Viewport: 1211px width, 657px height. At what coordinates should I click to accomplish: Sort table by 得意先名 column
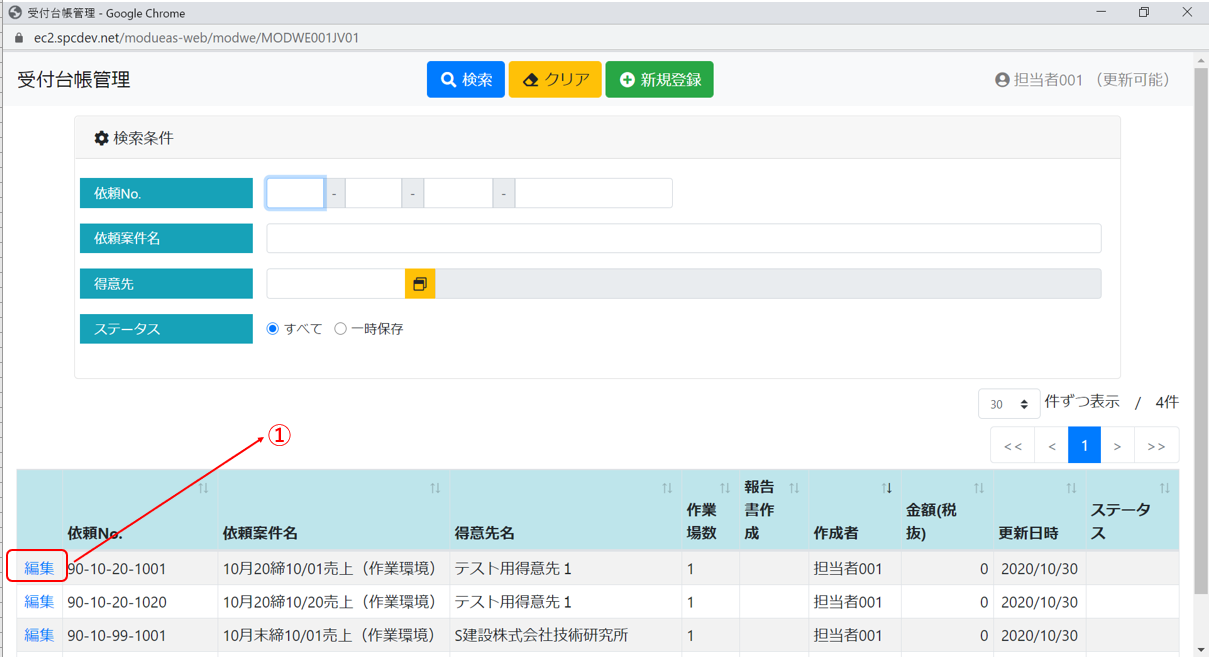pyautogui.click(x=667, y=488)
